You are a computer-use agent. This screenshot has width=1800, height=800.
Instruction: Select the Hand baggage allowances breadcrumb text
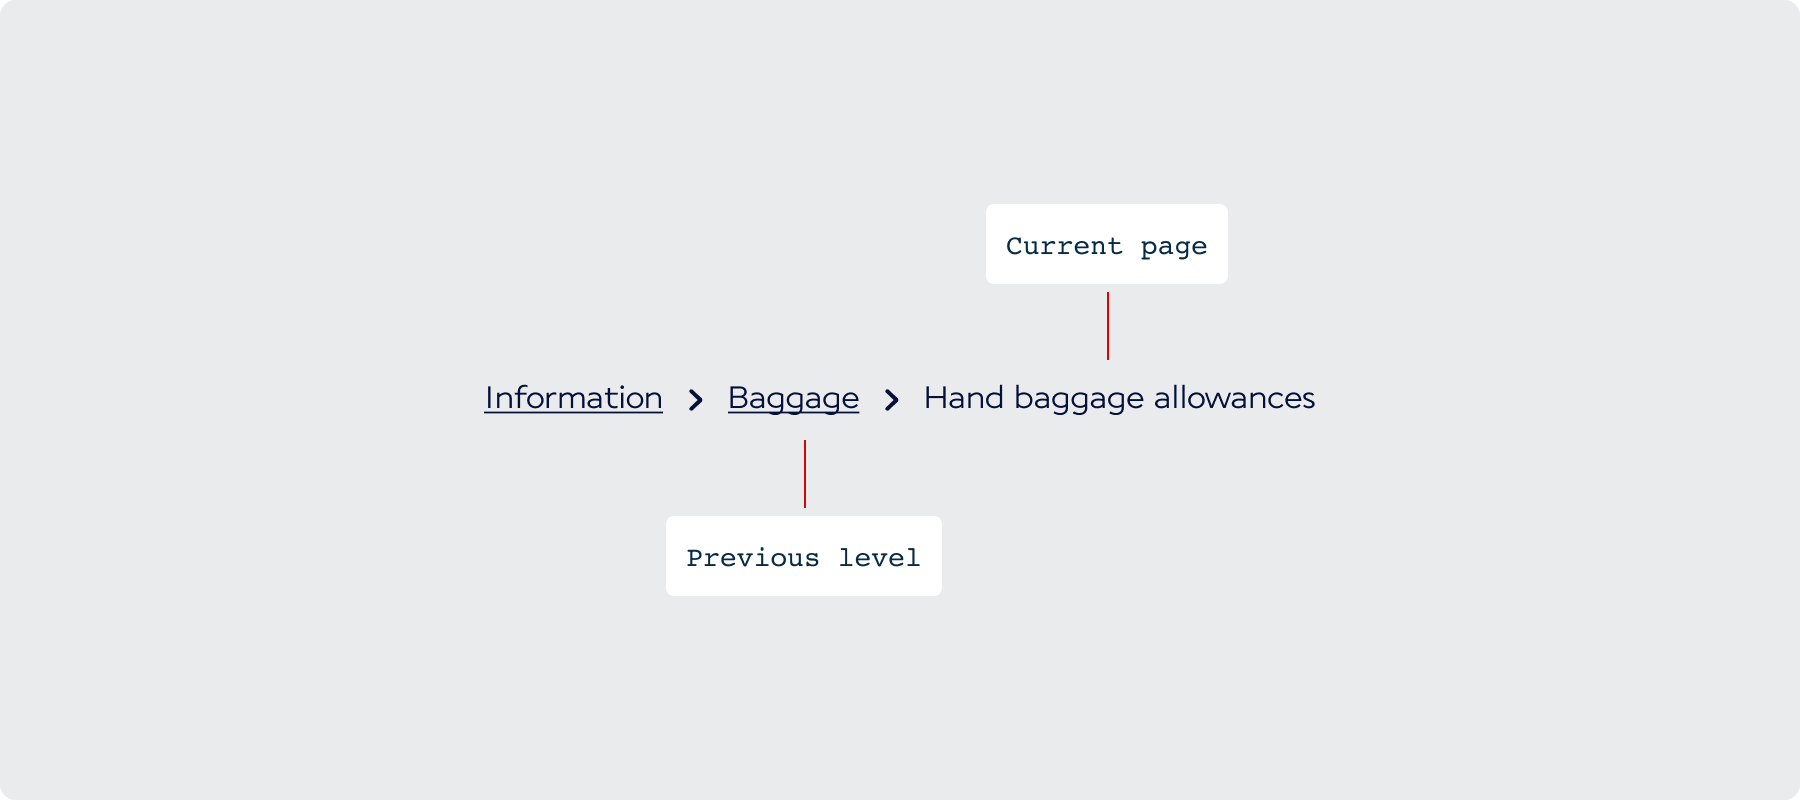[x=1119, y=398]
